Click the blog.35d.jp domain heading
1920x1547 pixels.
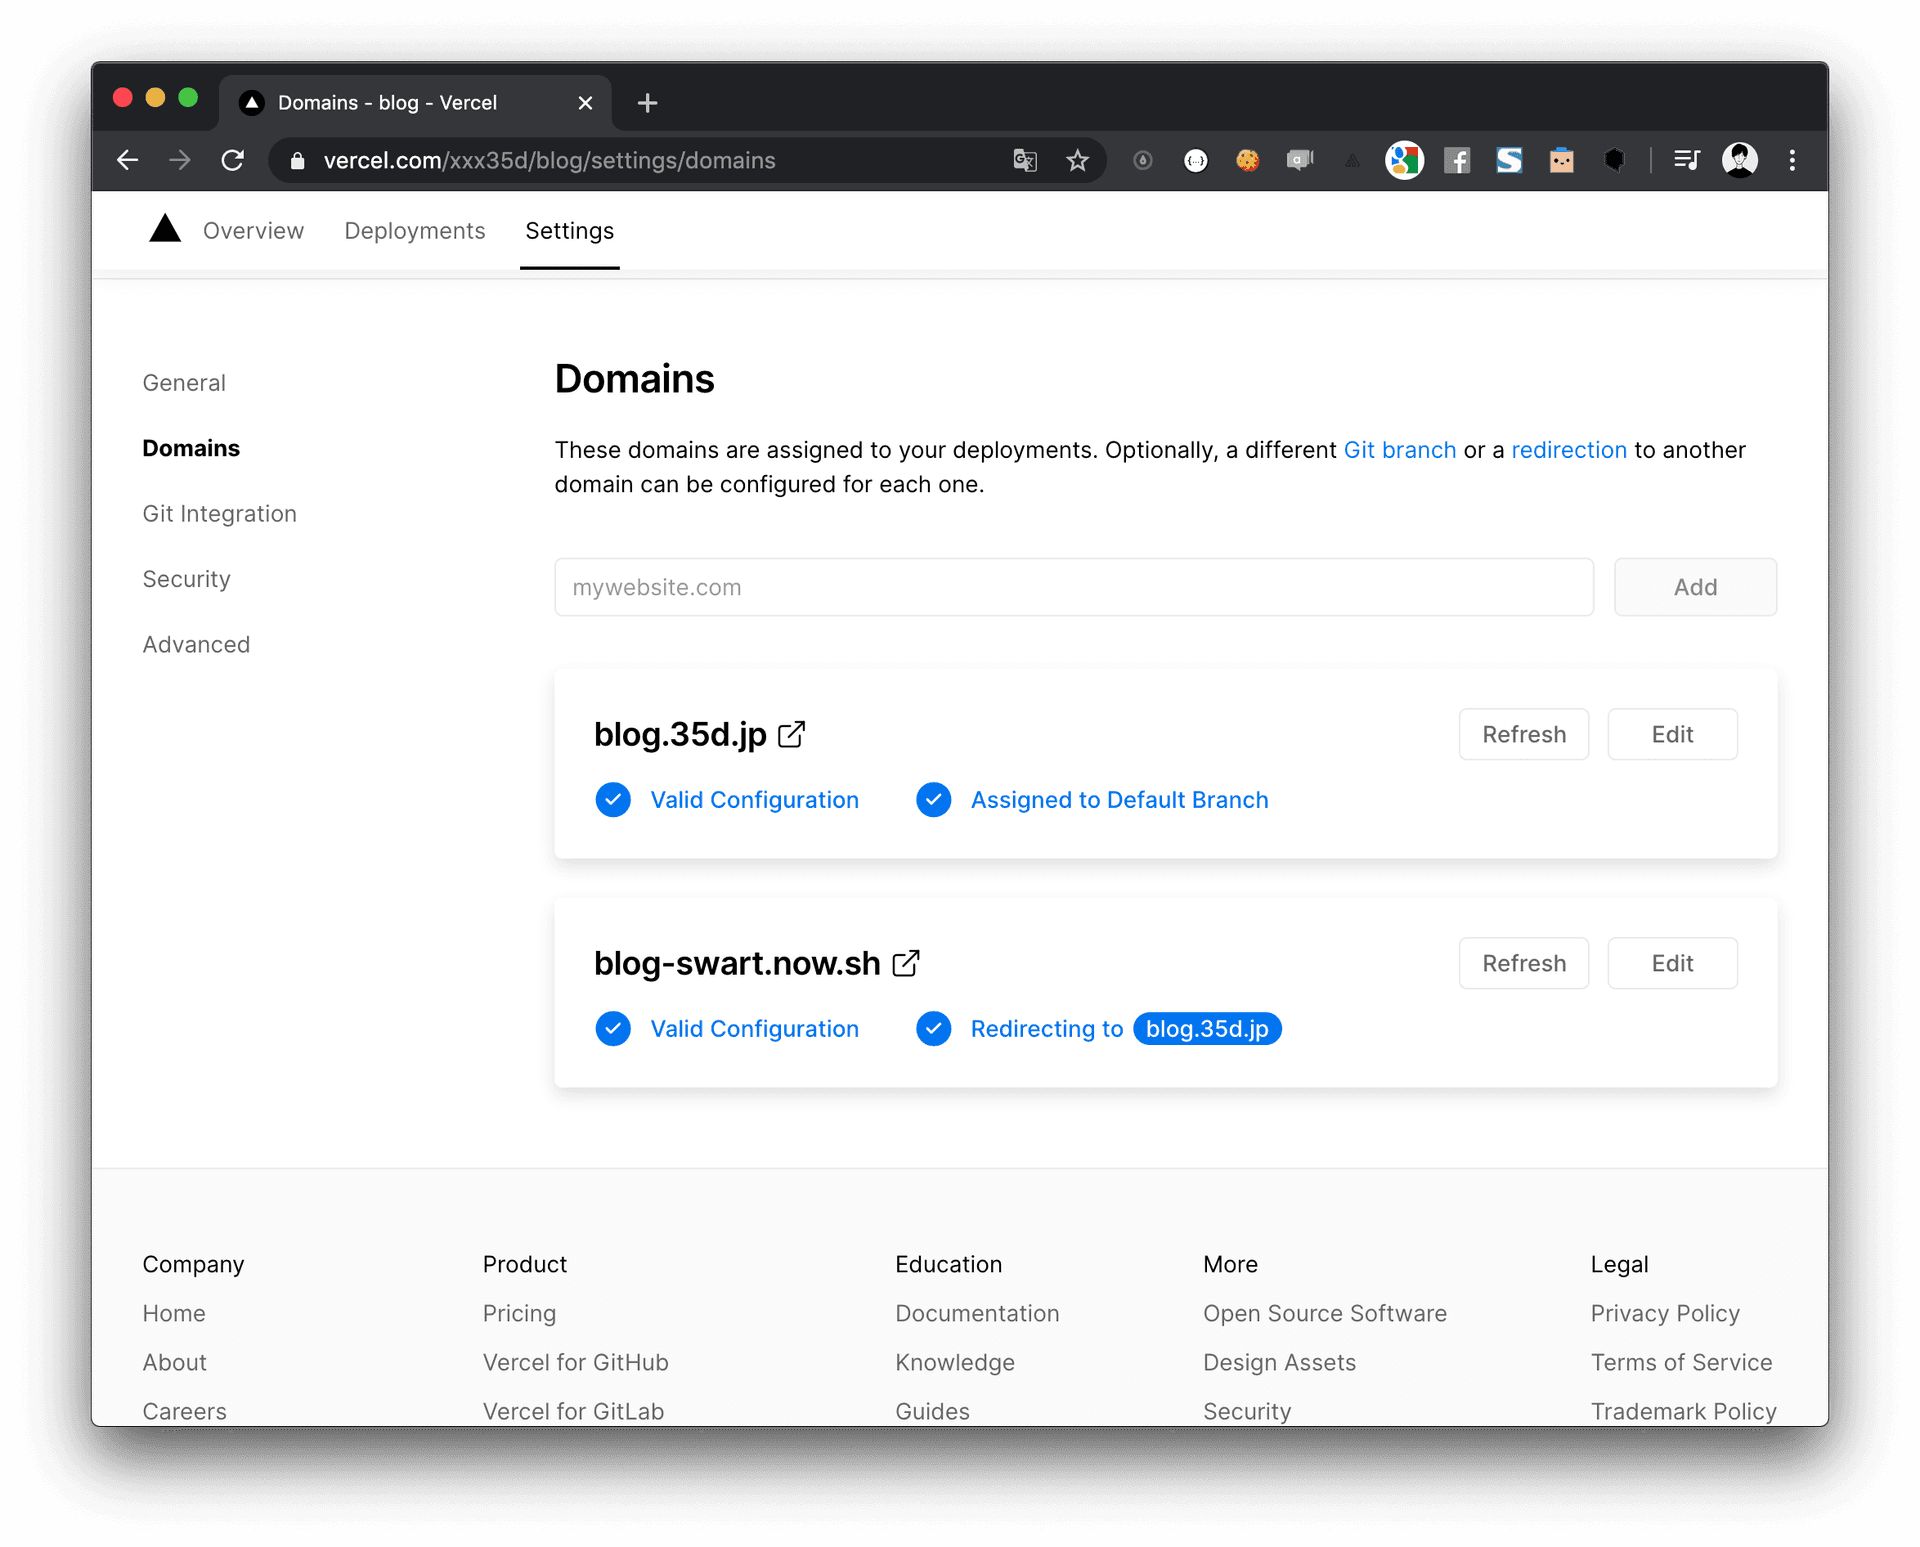tap(680, 734)
